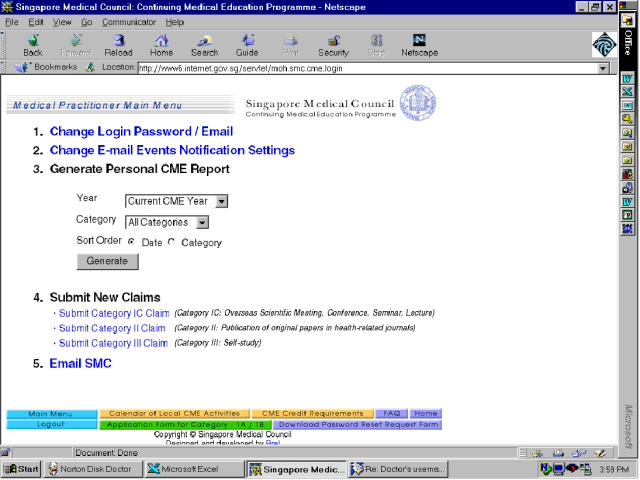Click the Singapore Medical Council seal logo
Image resolution: width=640 pixels, height=480 pixels.
coord(418,103)
